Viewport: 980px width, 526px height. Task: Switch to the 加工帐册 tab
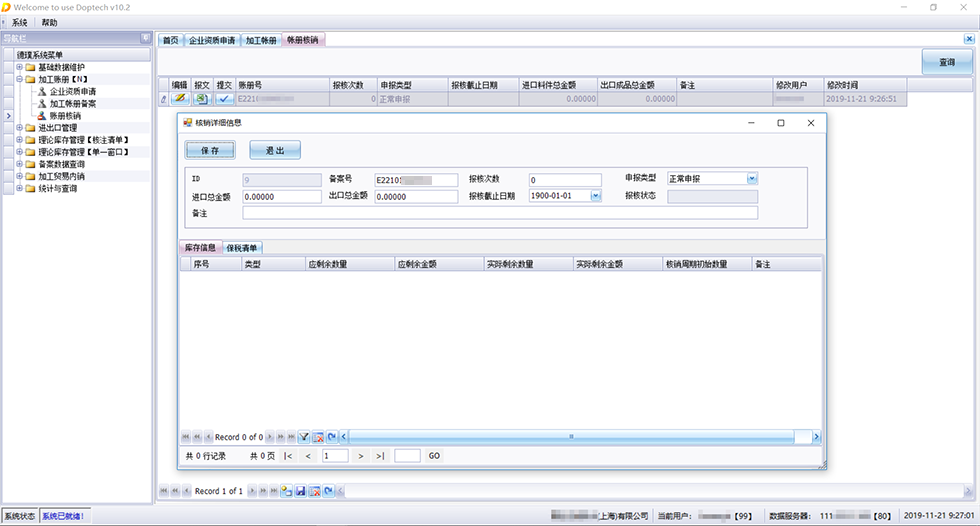pyautogui.click(x=261, y=40)
